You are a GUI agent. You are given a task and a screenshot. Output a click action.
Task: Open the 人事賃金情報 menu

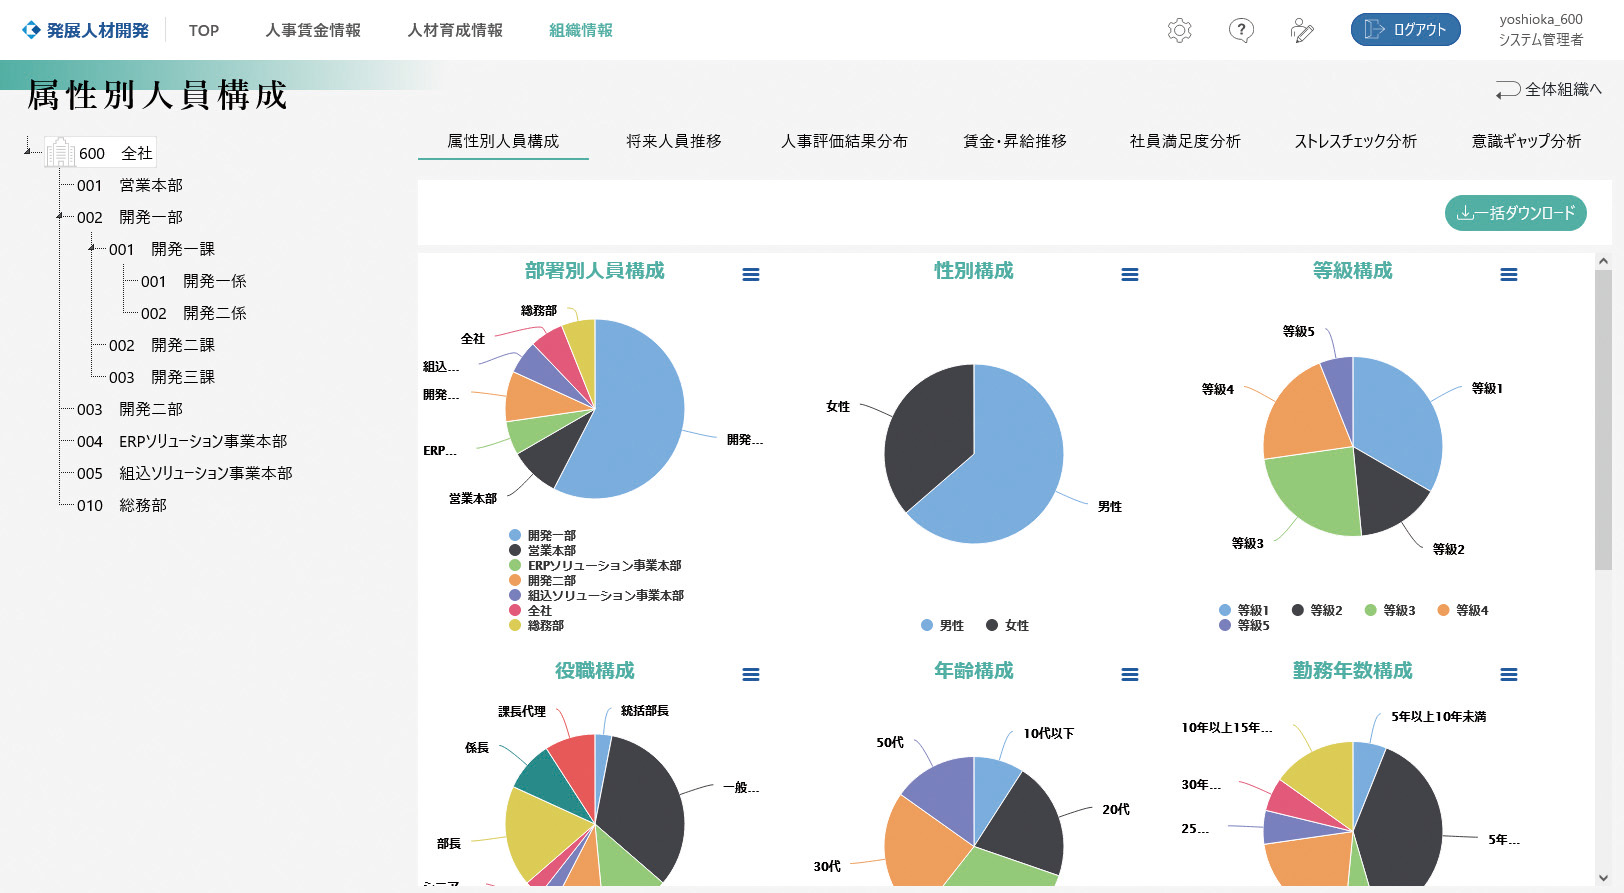click(x=313, y=30)
